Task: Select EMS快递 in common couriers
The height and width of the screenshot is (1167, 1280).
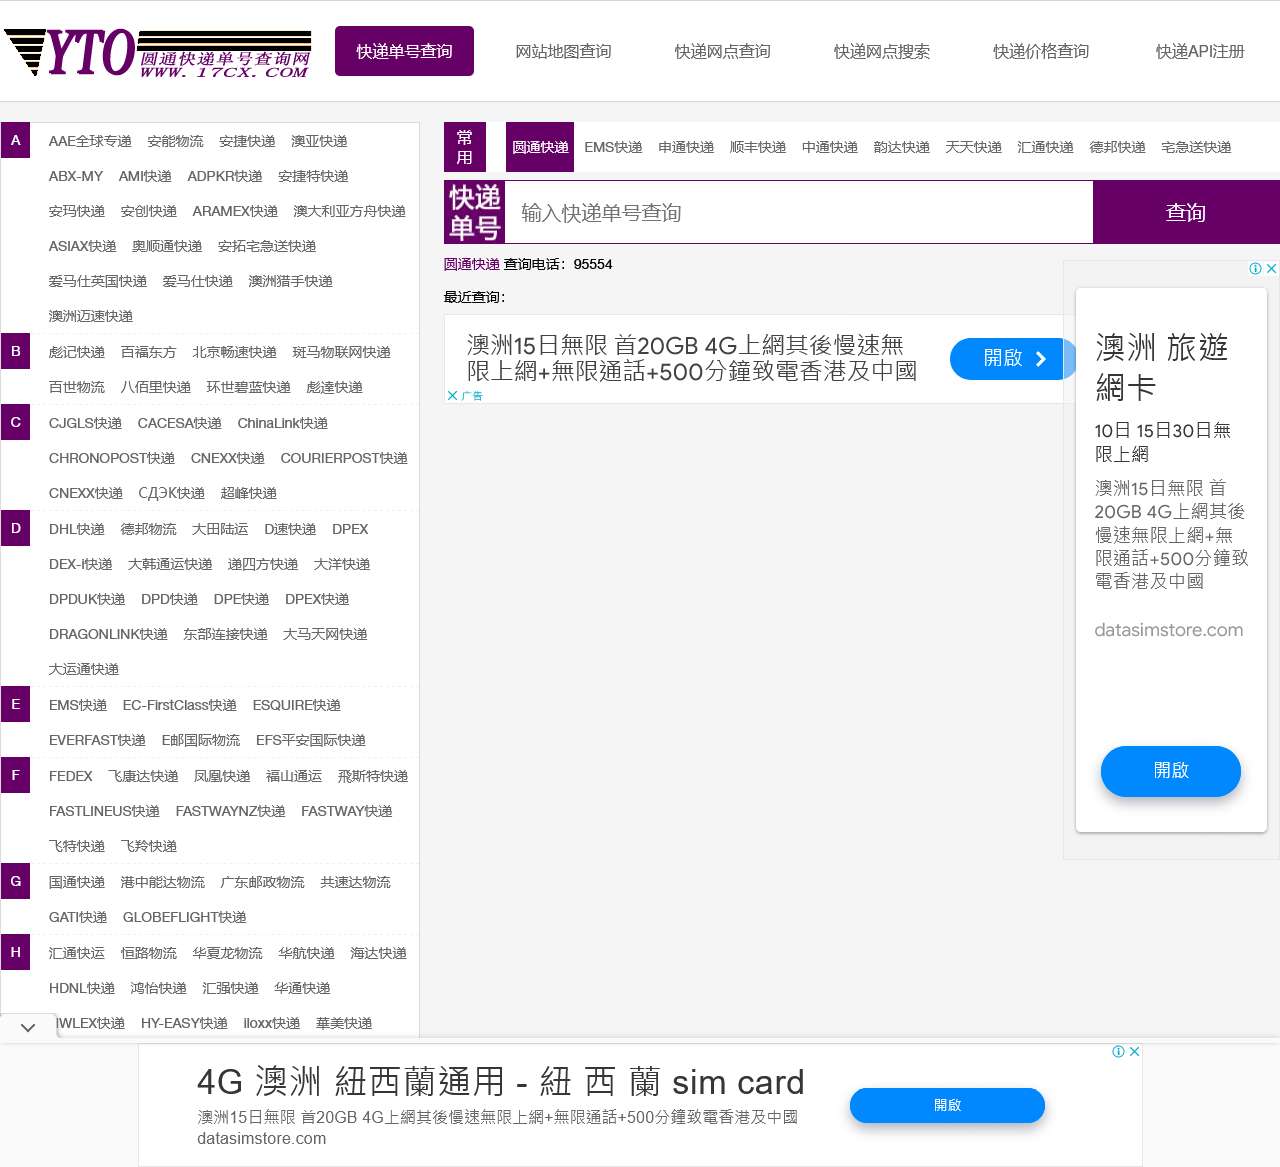Action: [x=613, y=147]
